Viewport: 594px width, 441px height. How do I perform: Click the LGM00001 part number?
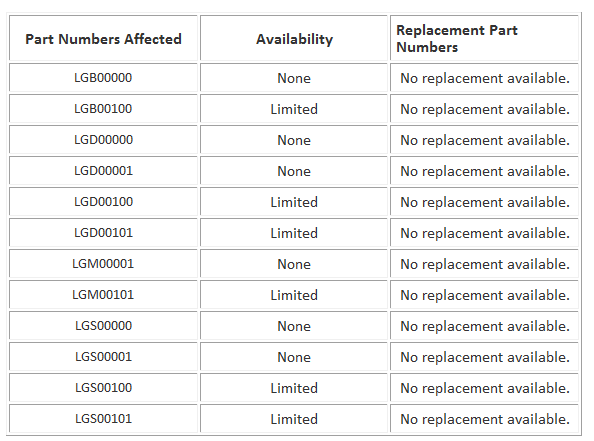point(103,264)
